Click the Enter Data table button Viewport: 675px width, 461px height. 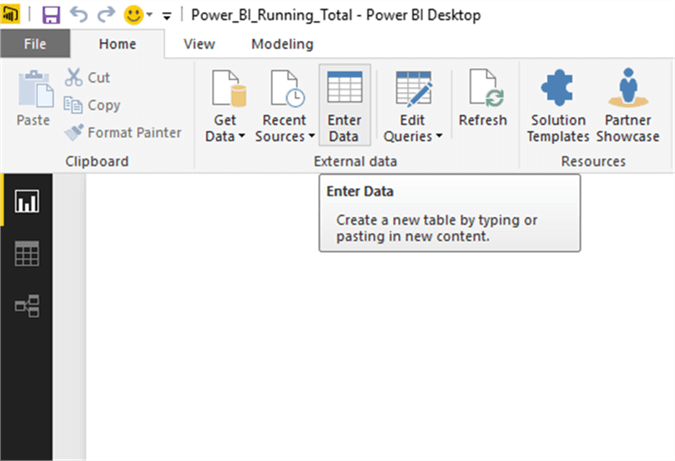pos(344,105)
